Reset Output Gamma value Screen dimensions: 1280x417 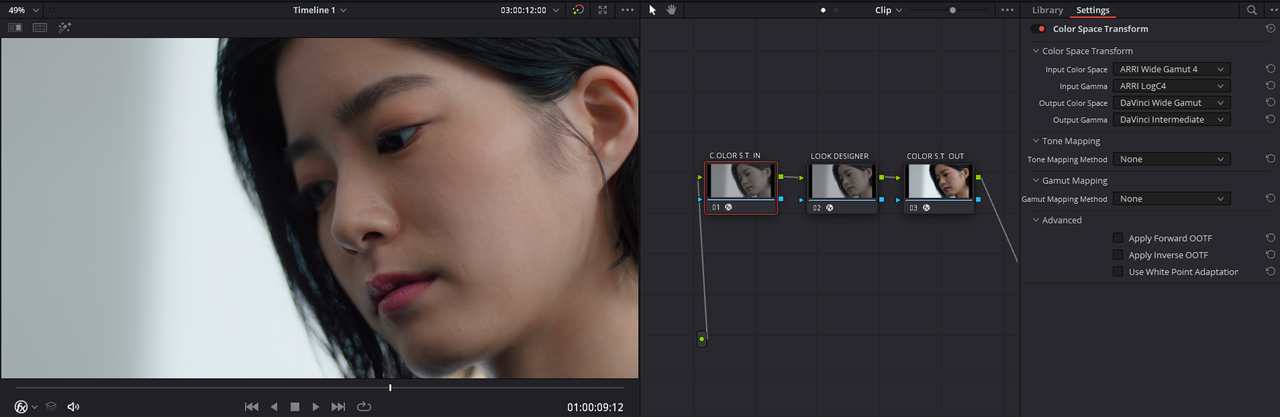(1270, 119)
